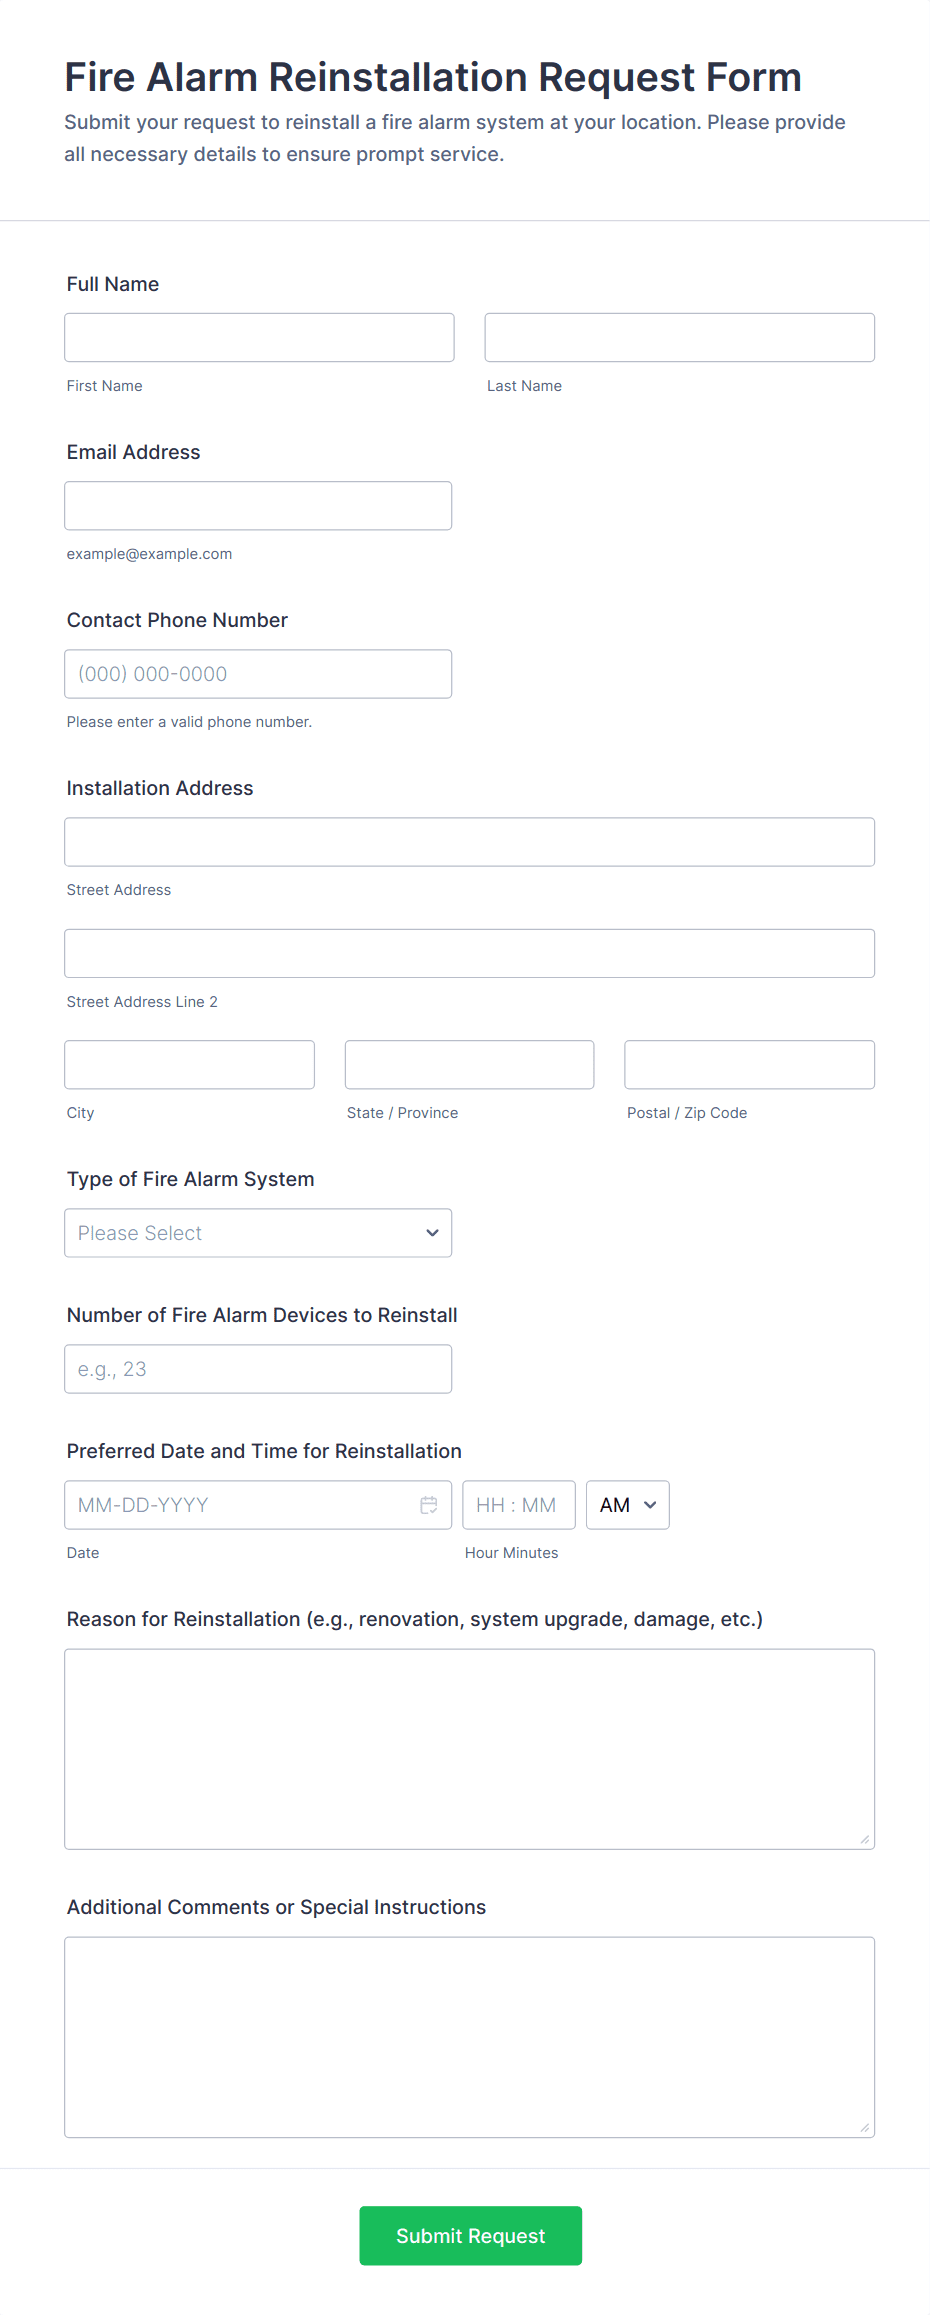Click the Submit Request button
This screenshot has width=930, height=2315.
tap(470, 2235)
